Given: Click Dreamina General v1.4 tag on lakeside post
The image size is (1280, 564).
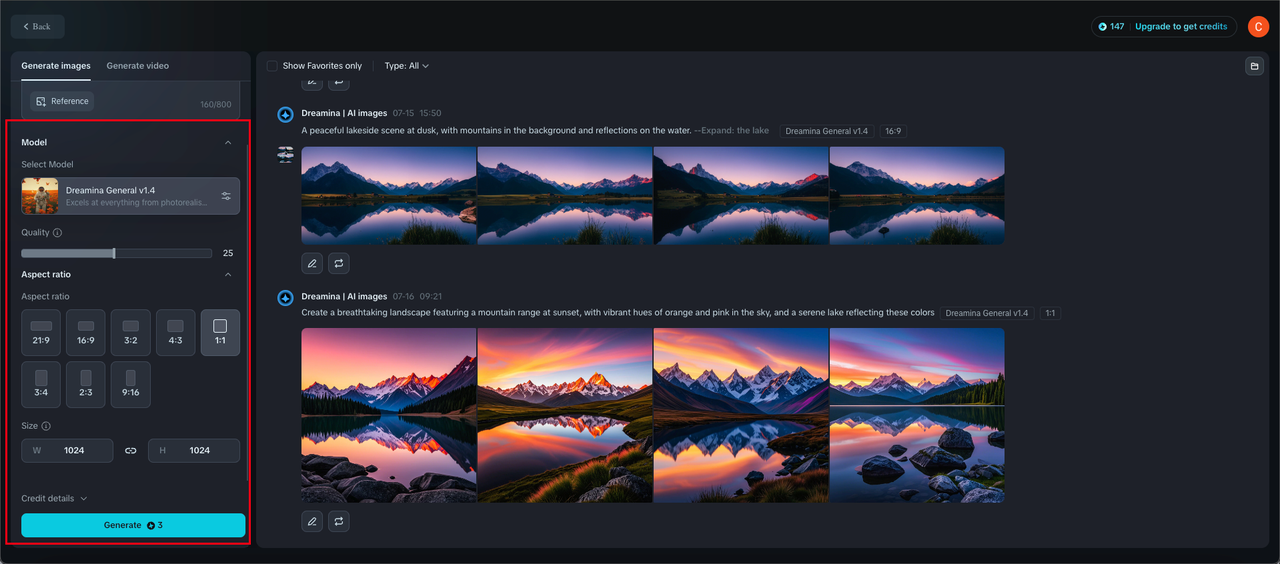Looking at the screenshot, I should (827, 131).
